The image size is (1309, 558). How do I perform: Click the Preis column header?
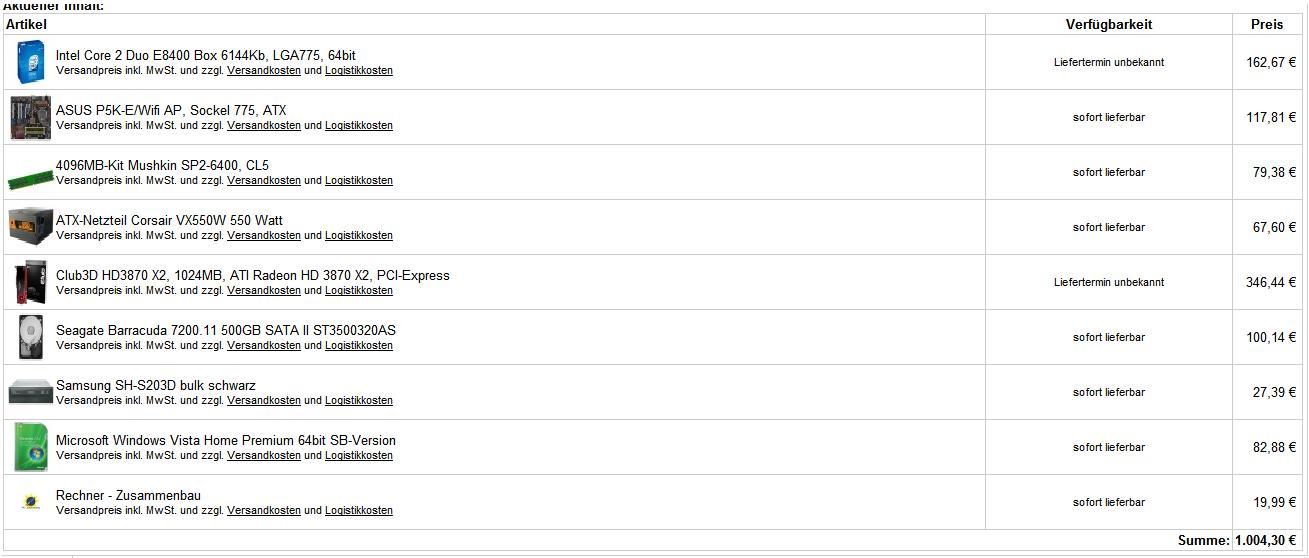[x=1267, y=24]
